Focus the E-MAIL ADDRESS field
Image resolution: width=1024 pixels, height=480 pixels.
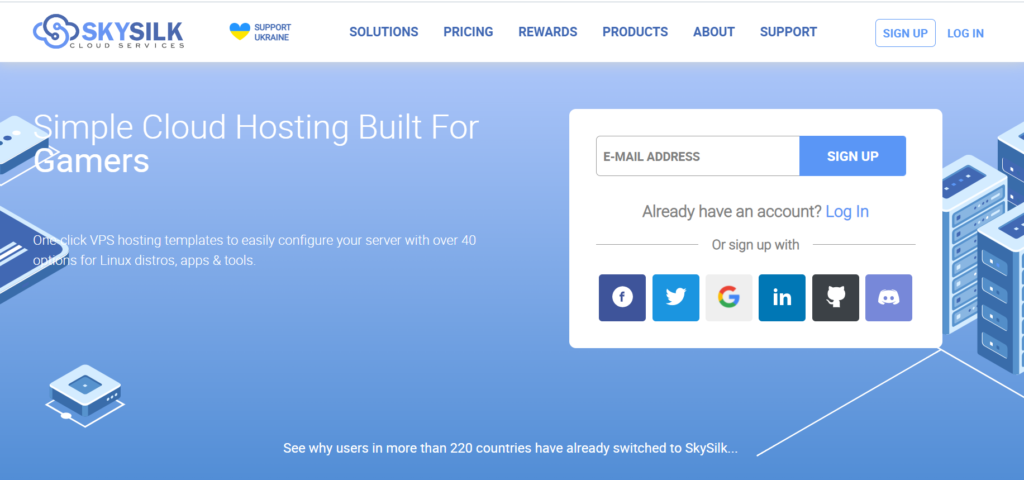697,156
